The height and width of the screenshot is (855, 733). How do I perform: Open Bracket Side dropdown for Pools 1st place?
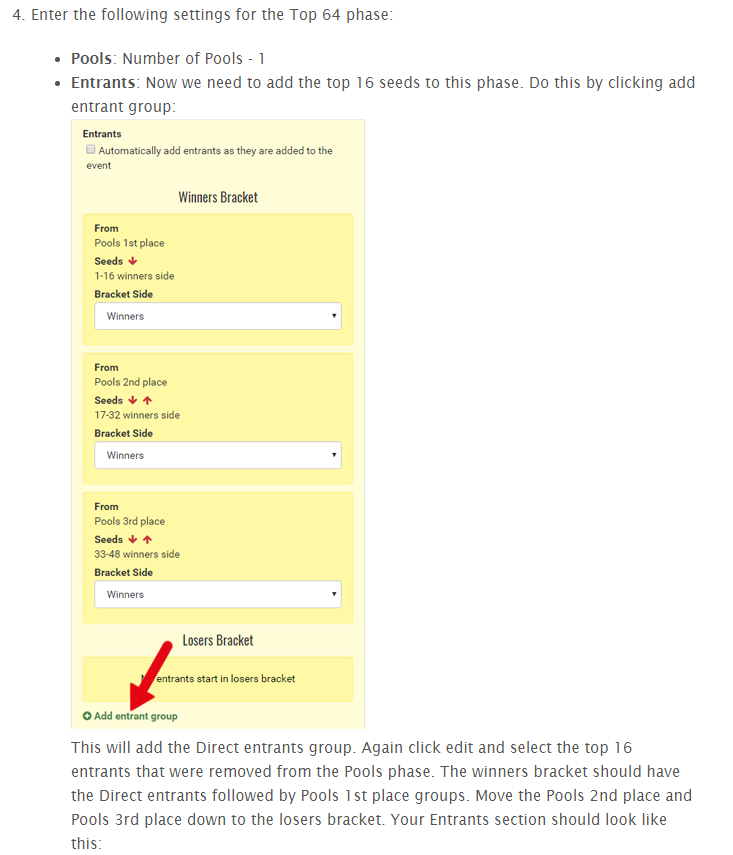pos(218,316)
